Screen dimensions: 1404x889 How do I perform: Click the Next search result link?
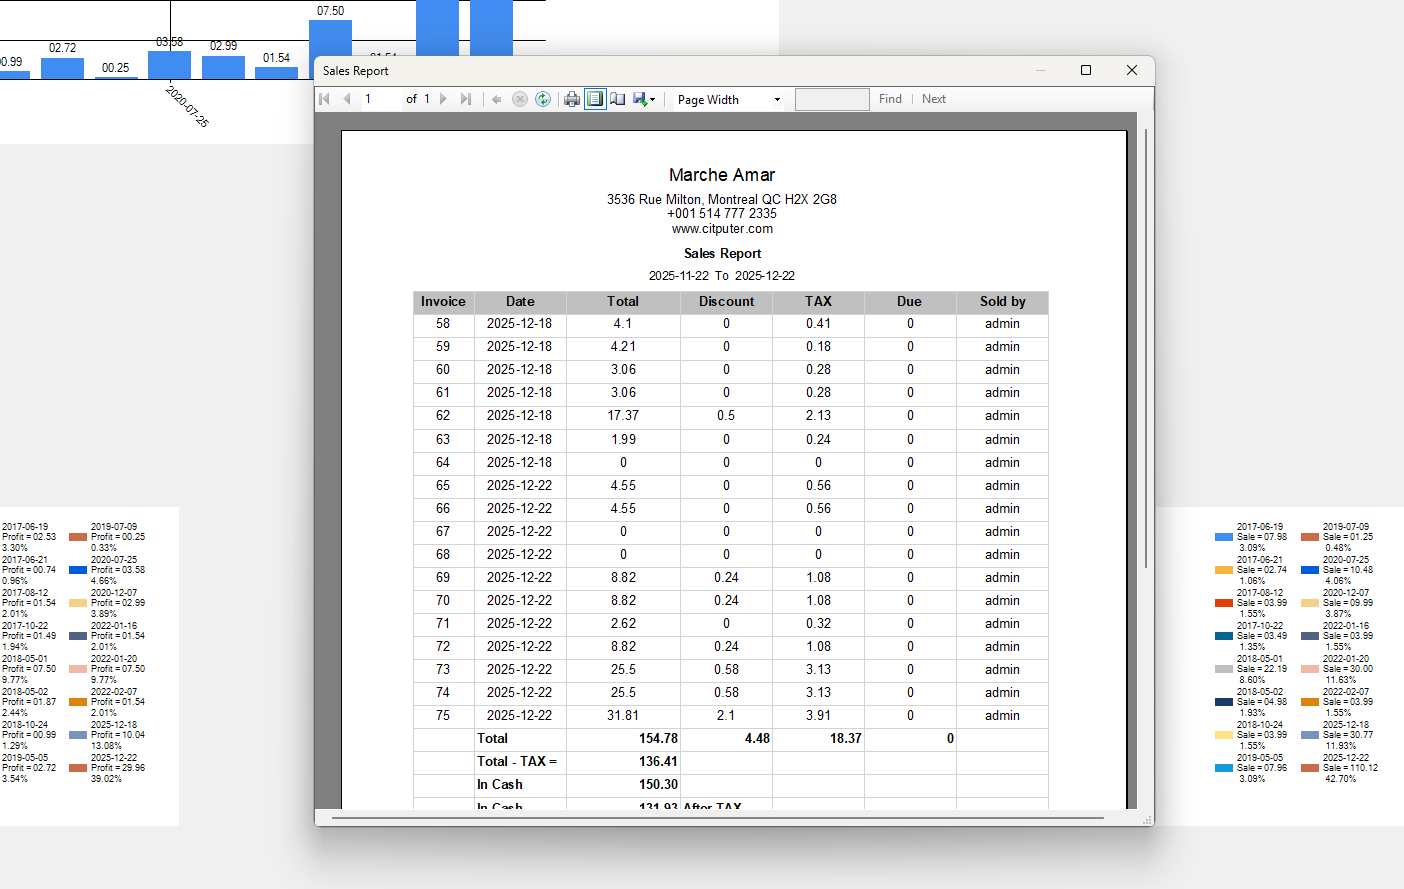tap(934, 99)
